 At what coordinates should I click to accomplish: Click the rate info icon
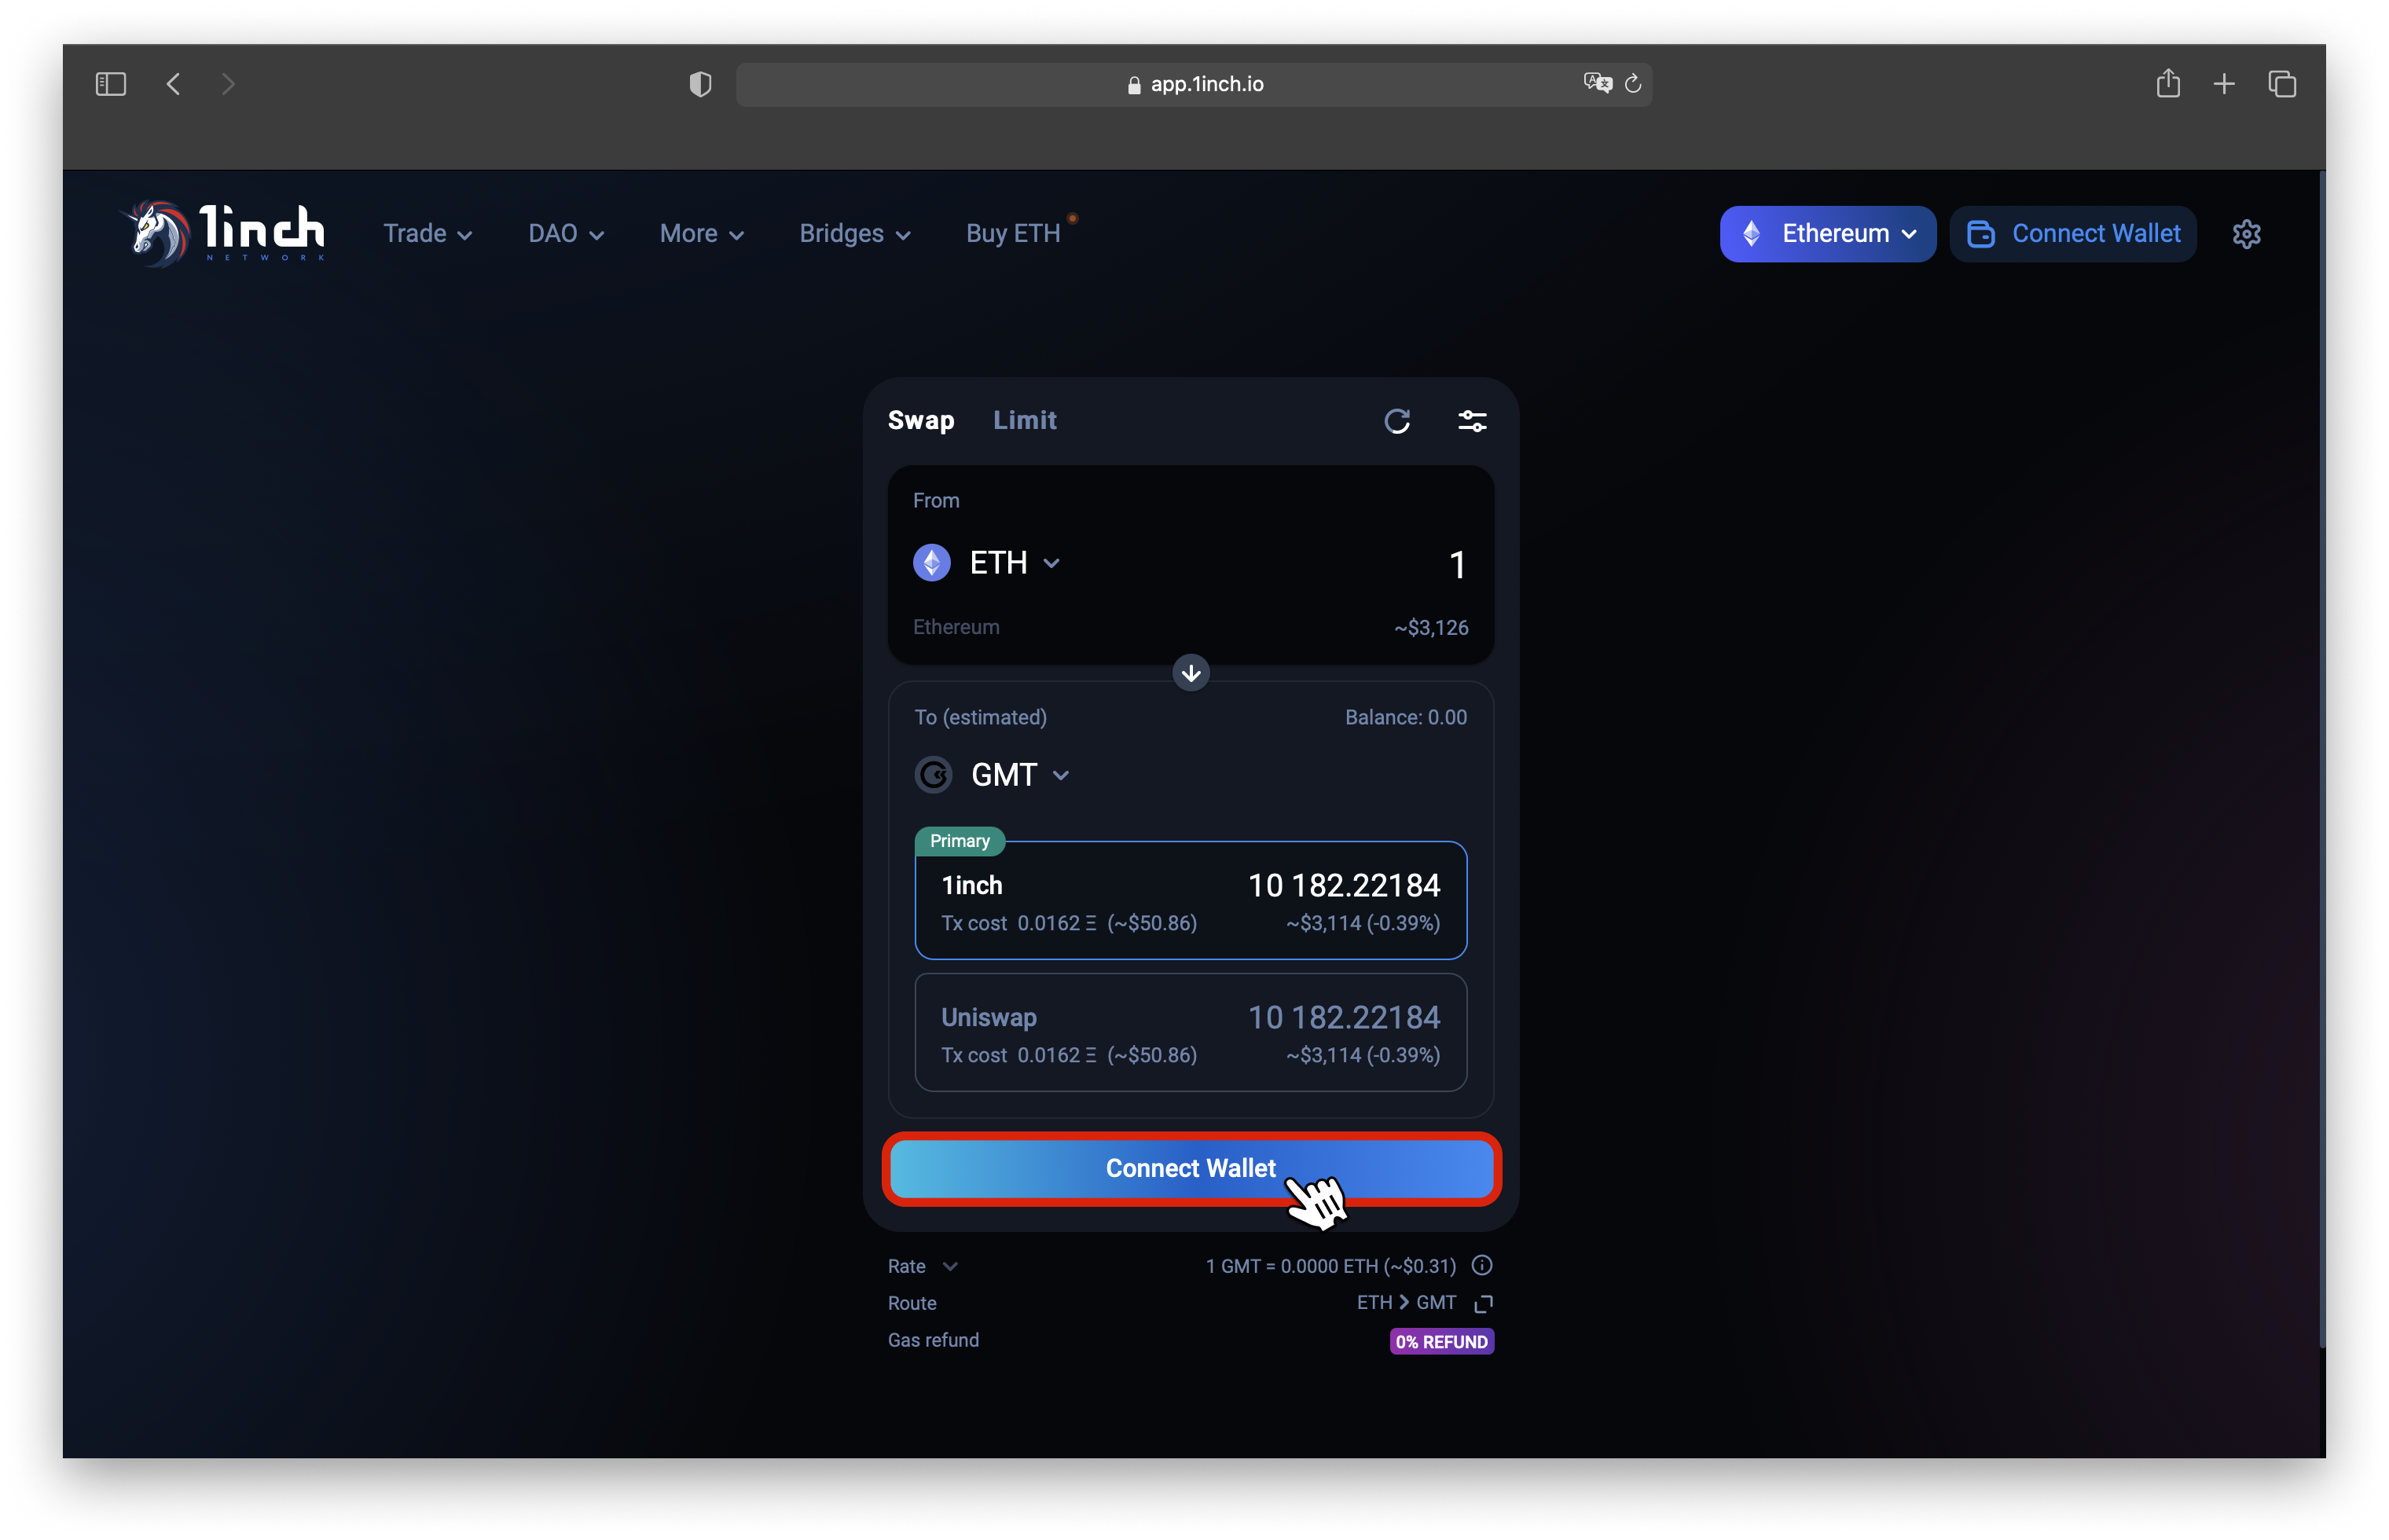click(x=1482, y=1265)
